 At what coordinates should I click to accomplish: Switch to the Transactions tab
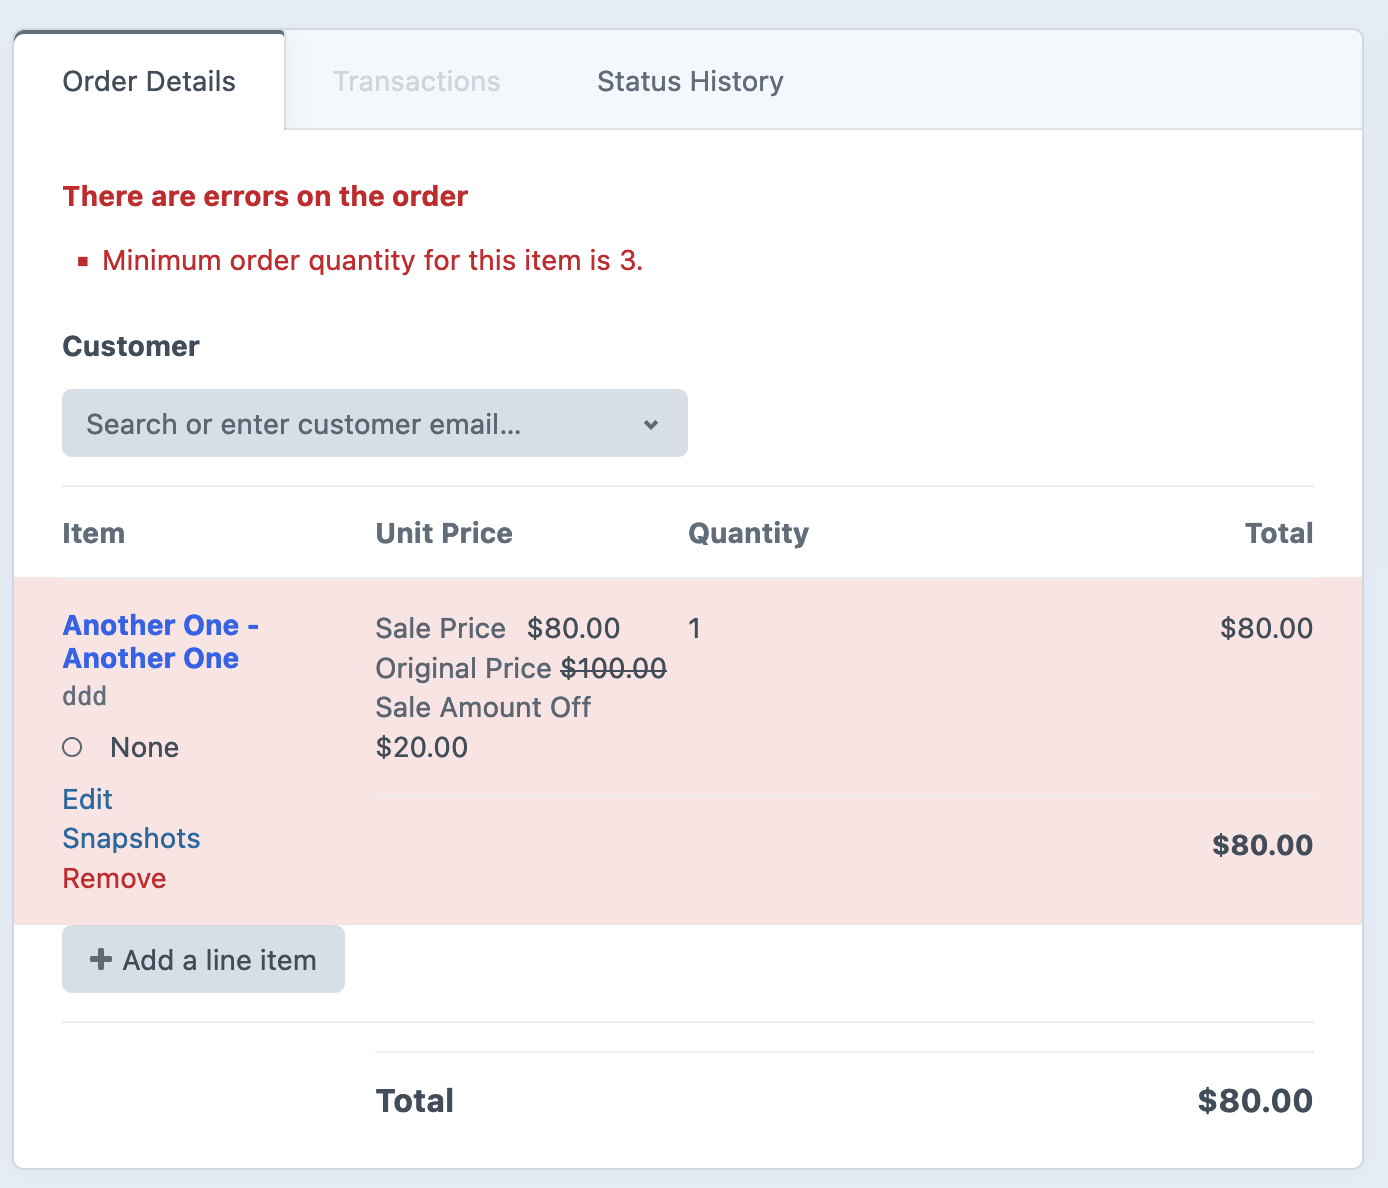click(416, 81)
